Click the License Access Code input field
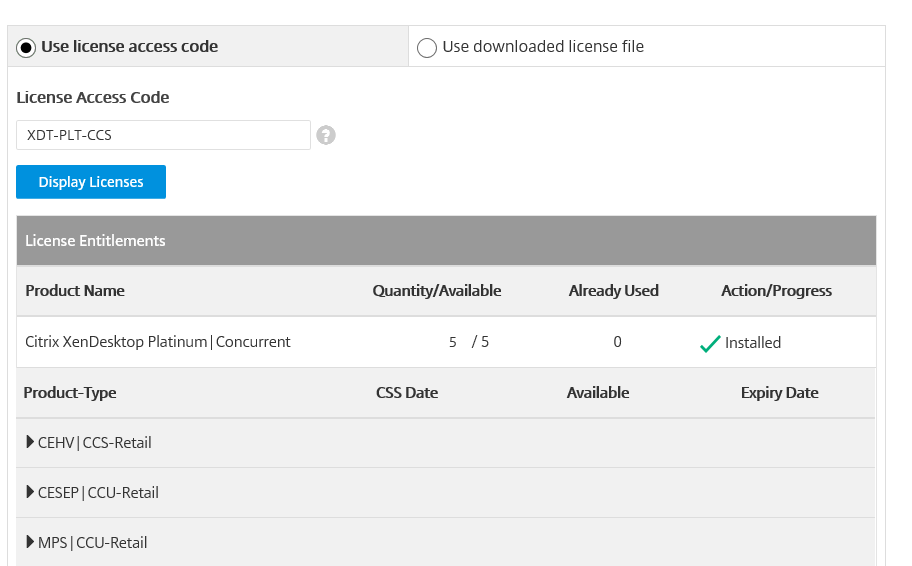912x566 pixels. 163,135
